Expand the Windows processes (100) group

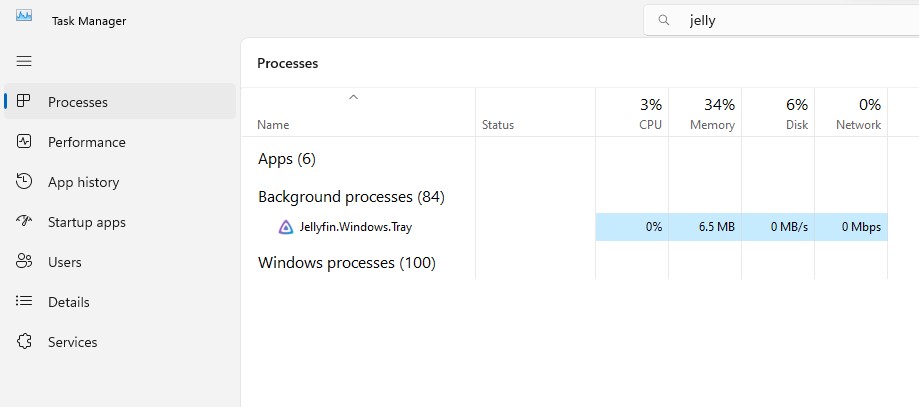pyautogui.click(x=347, y=263)
